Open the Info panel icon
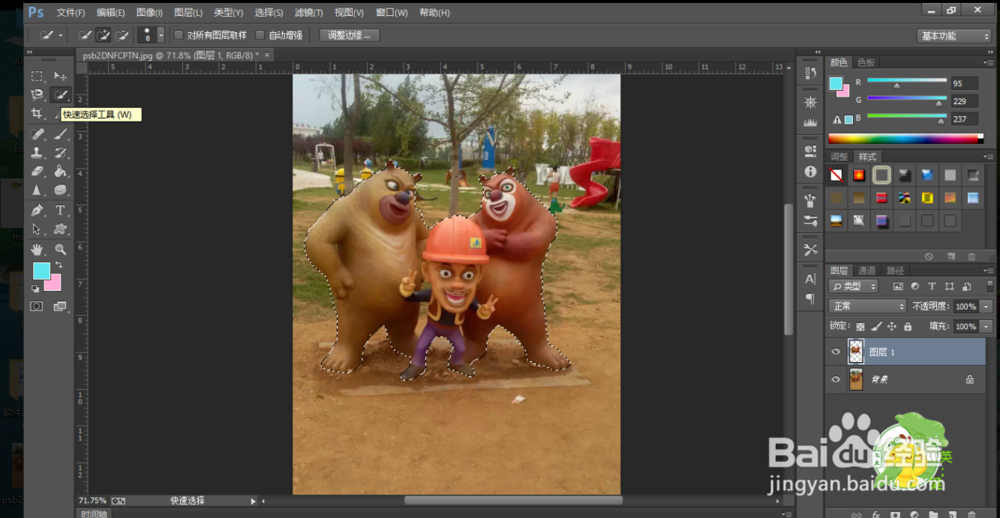Viewport: 1000px width, 518px height. [x=811, y=172]
